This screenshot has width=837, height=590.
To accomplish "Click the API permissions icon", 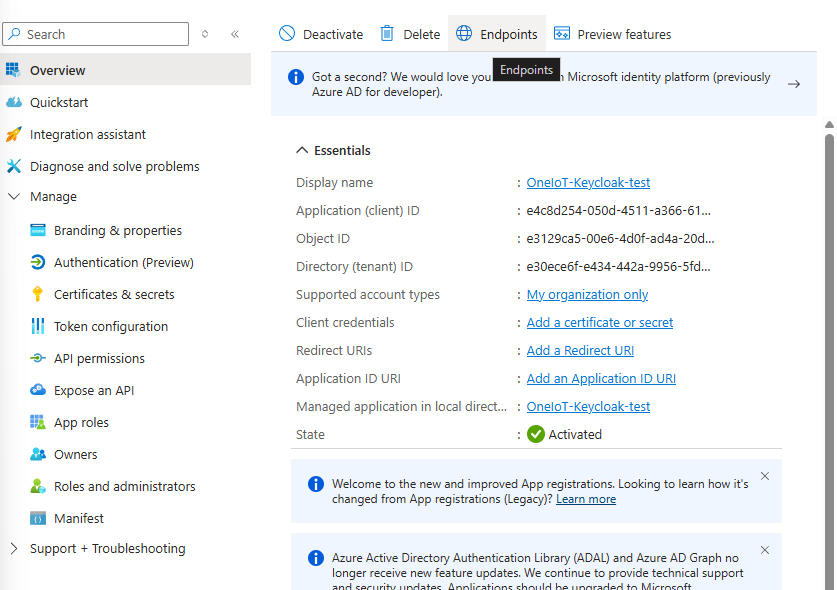I will click(x=38, y=358).
